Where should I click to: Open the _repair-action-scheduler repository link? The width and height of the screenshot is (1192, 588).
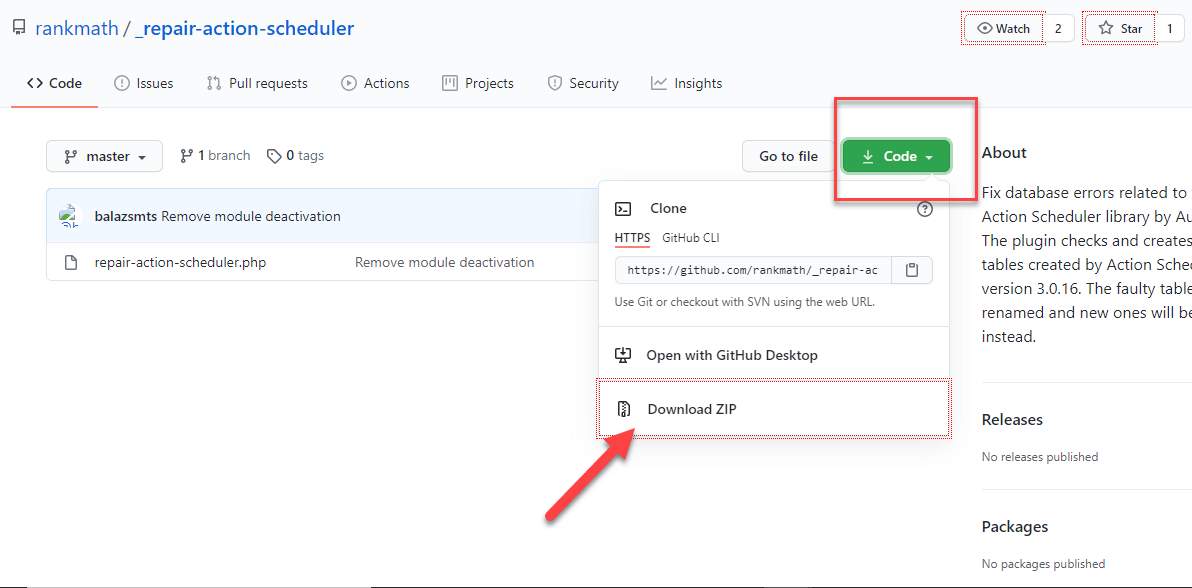pyautogui.click(x=244, y=29)
